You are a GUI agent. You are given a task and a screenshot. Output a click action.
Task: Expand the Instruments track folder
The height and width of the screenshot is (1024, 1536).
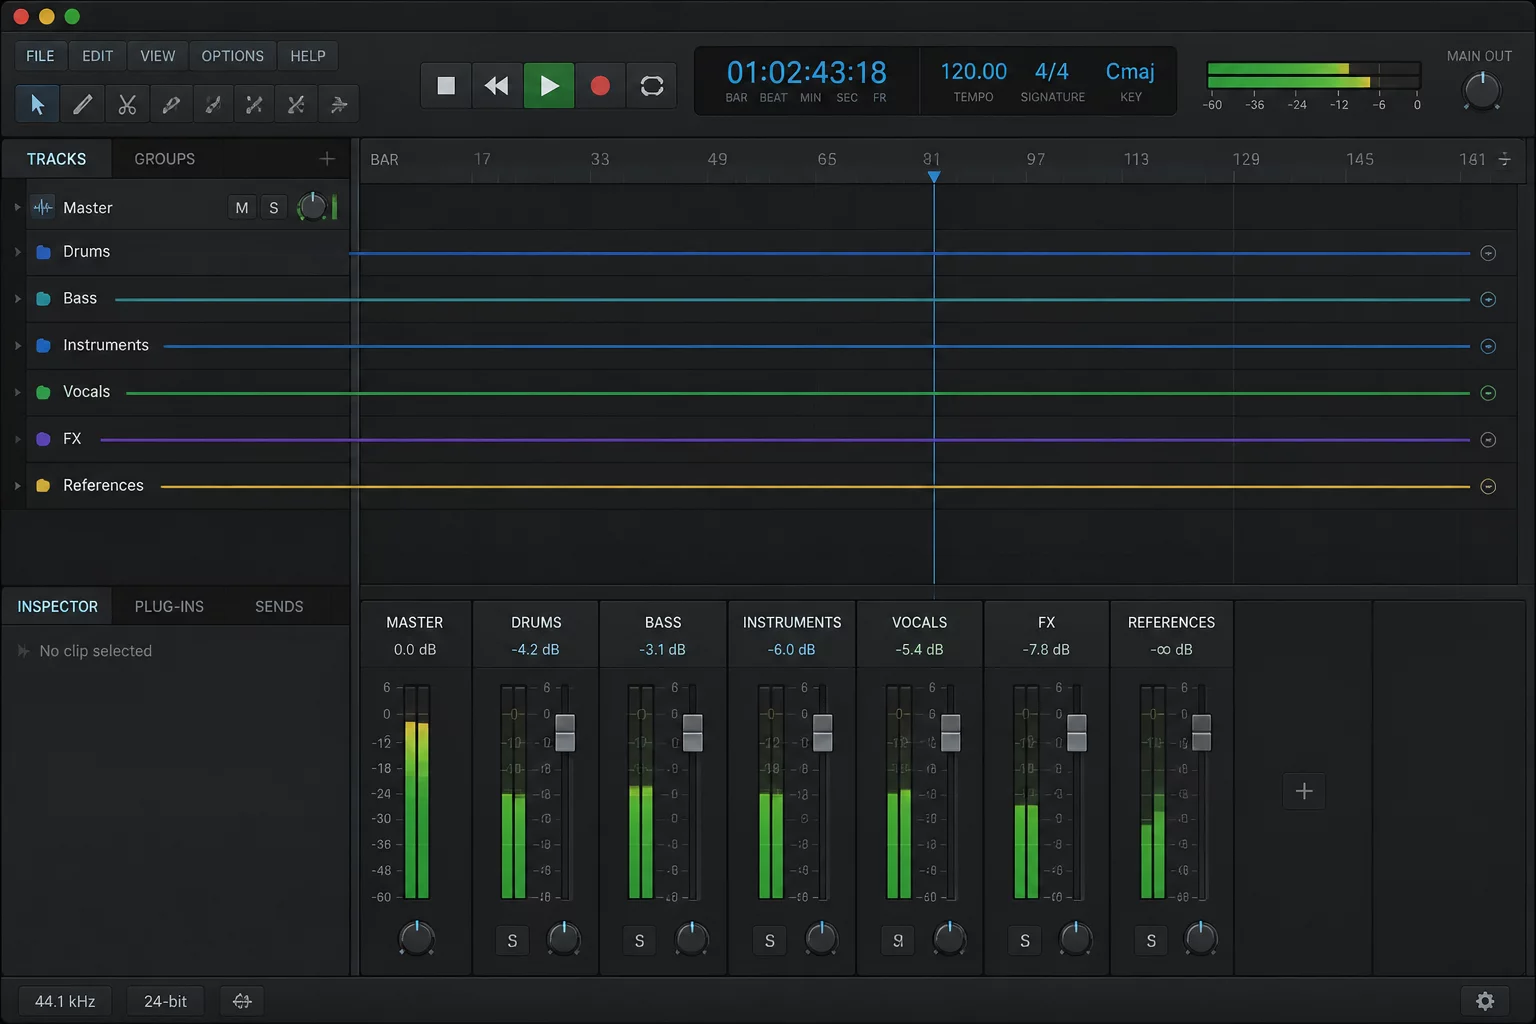[x=17, y=346]
